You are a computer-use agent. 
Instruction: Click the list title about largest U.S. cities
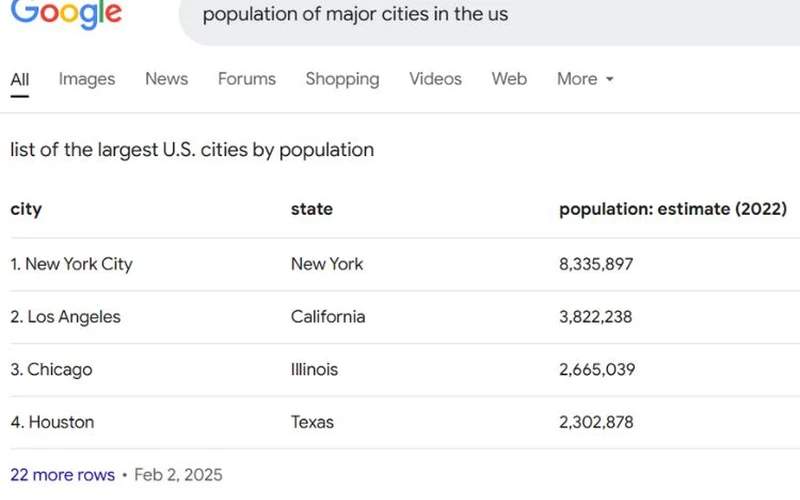(x=192, y=150)
